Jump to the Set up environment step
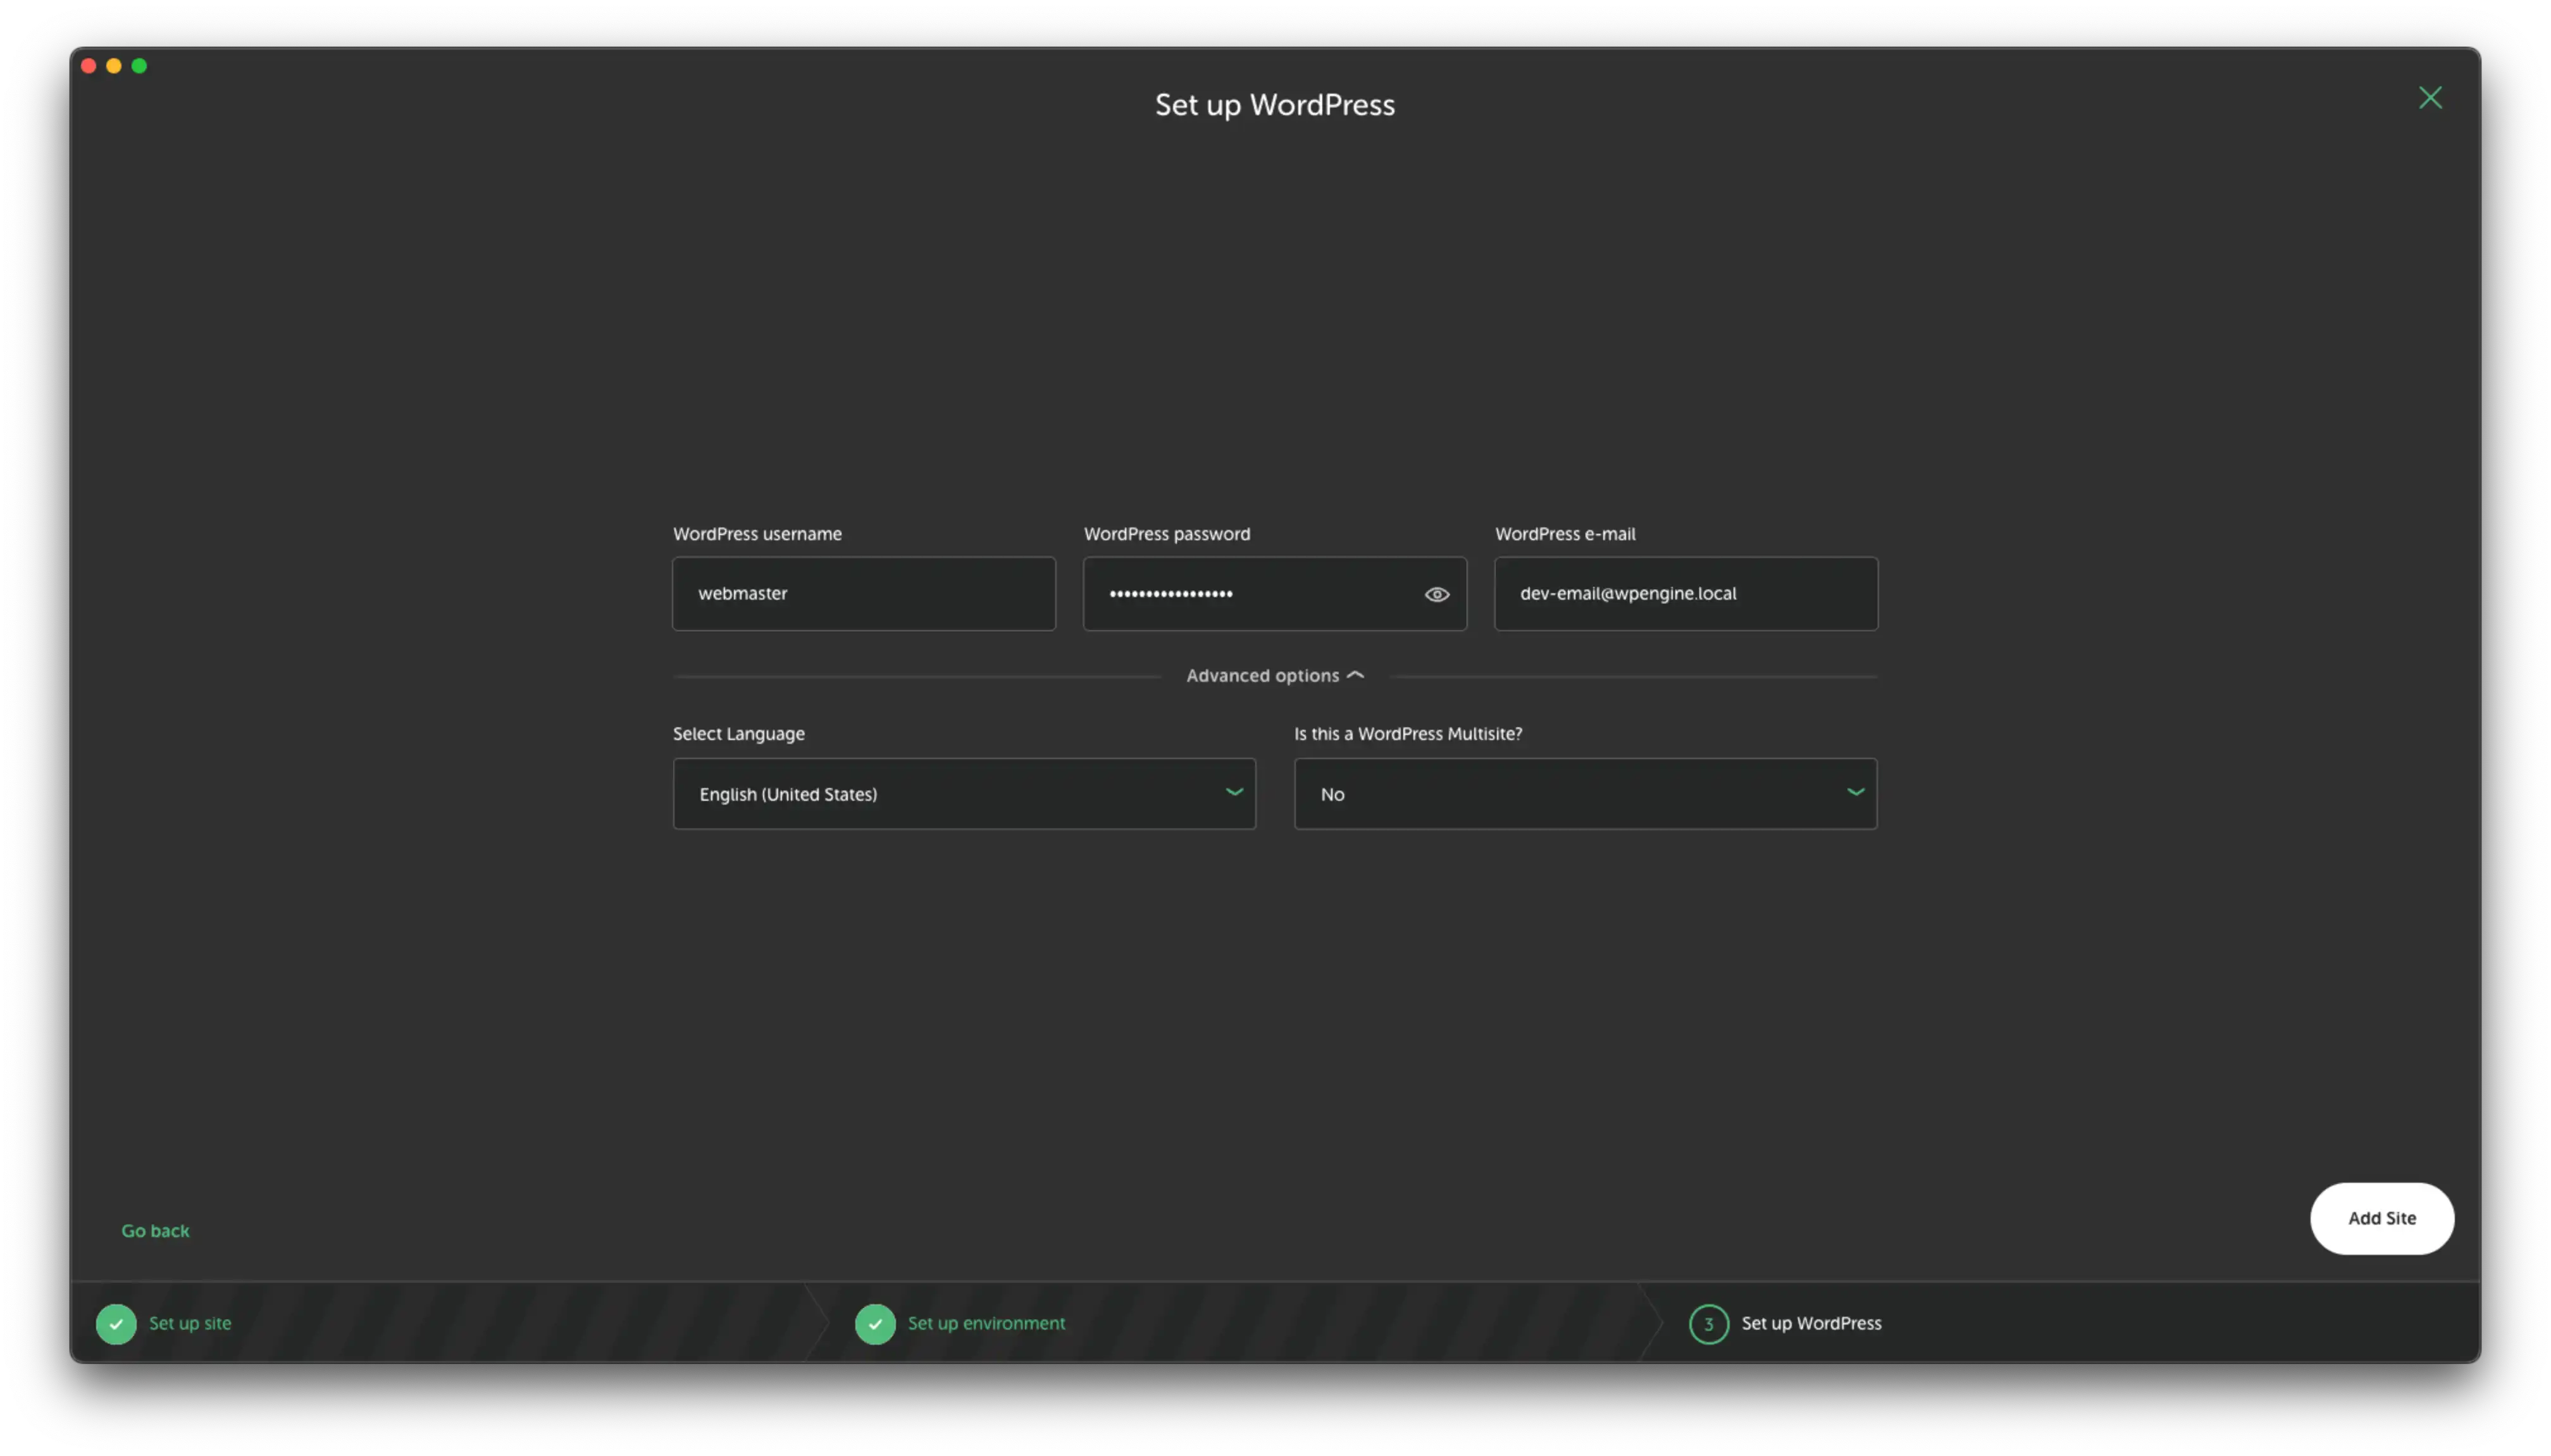Image resolution: width=2551 pixels, height=1456 pixels. point(986,1323)
